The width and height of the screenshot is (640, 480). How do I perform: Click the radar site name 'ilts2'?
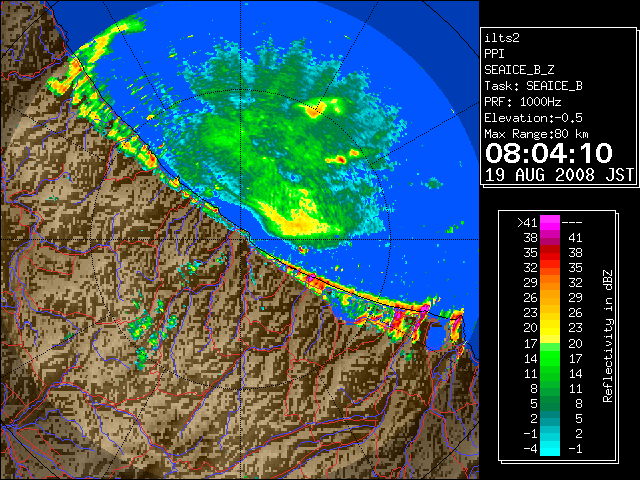click(502, 38)
